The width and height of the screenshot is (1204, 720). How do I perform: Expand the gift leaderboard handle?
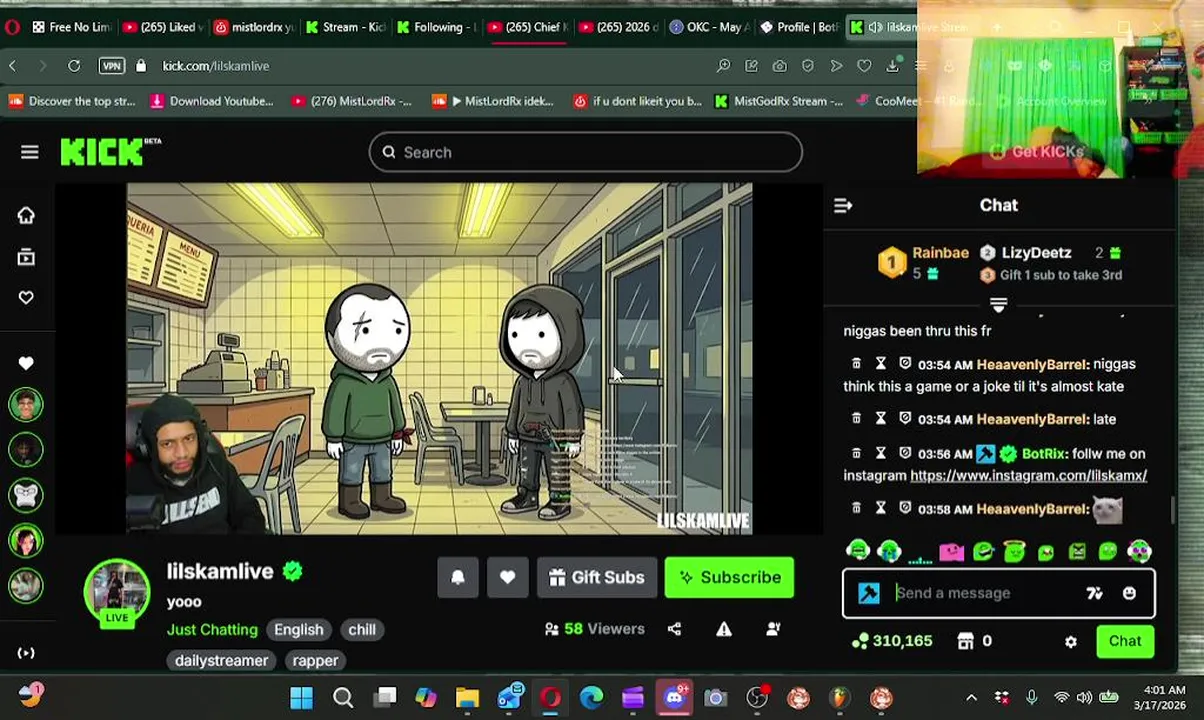click(x=998, y=304)
